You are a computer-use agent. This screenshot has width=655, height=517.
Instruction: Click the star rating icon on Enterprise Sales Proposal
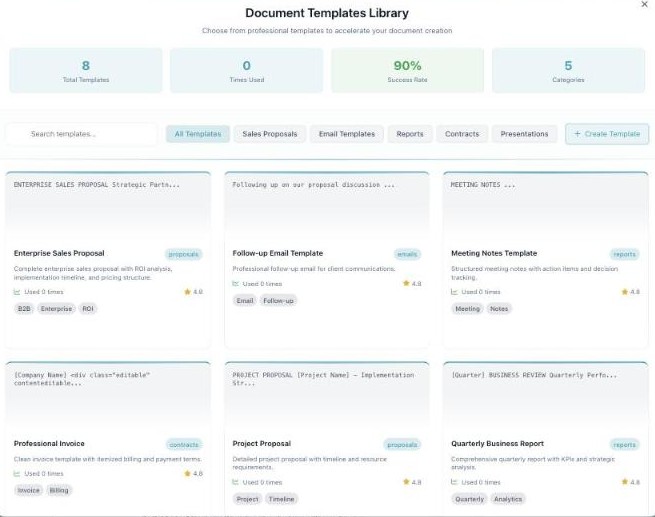(187, 291)
